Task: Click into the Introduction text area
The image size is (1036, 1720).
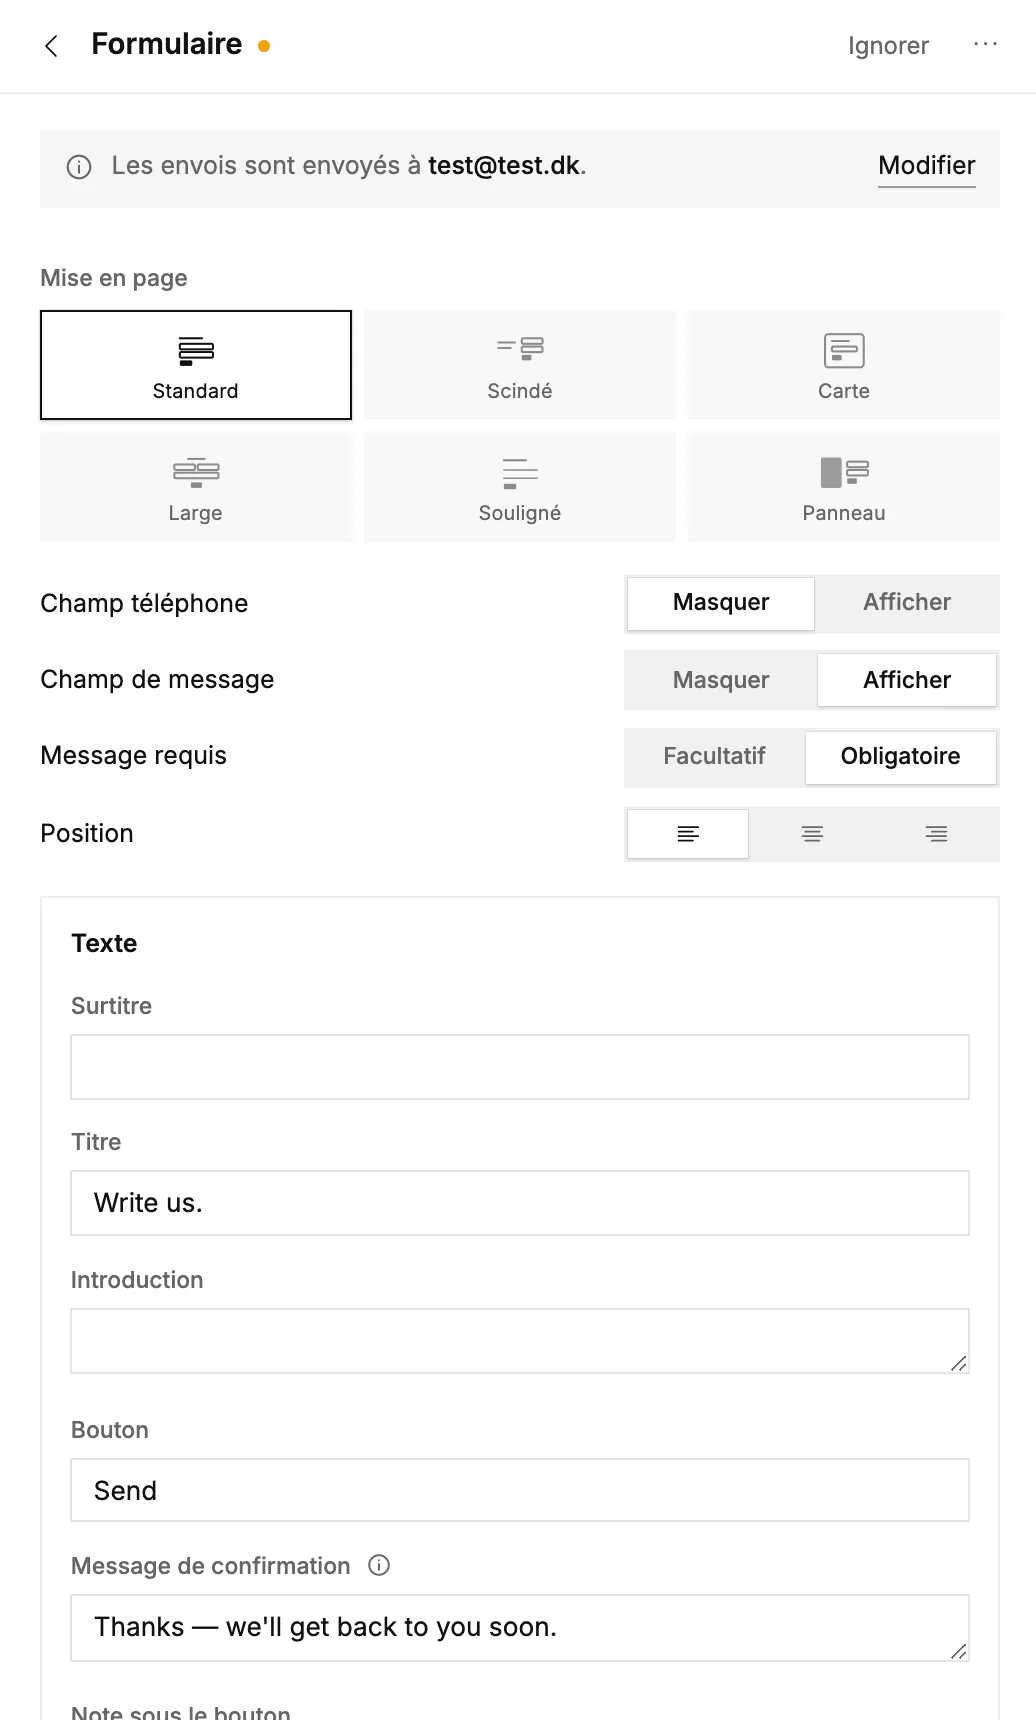Action: click(520, 1341)
